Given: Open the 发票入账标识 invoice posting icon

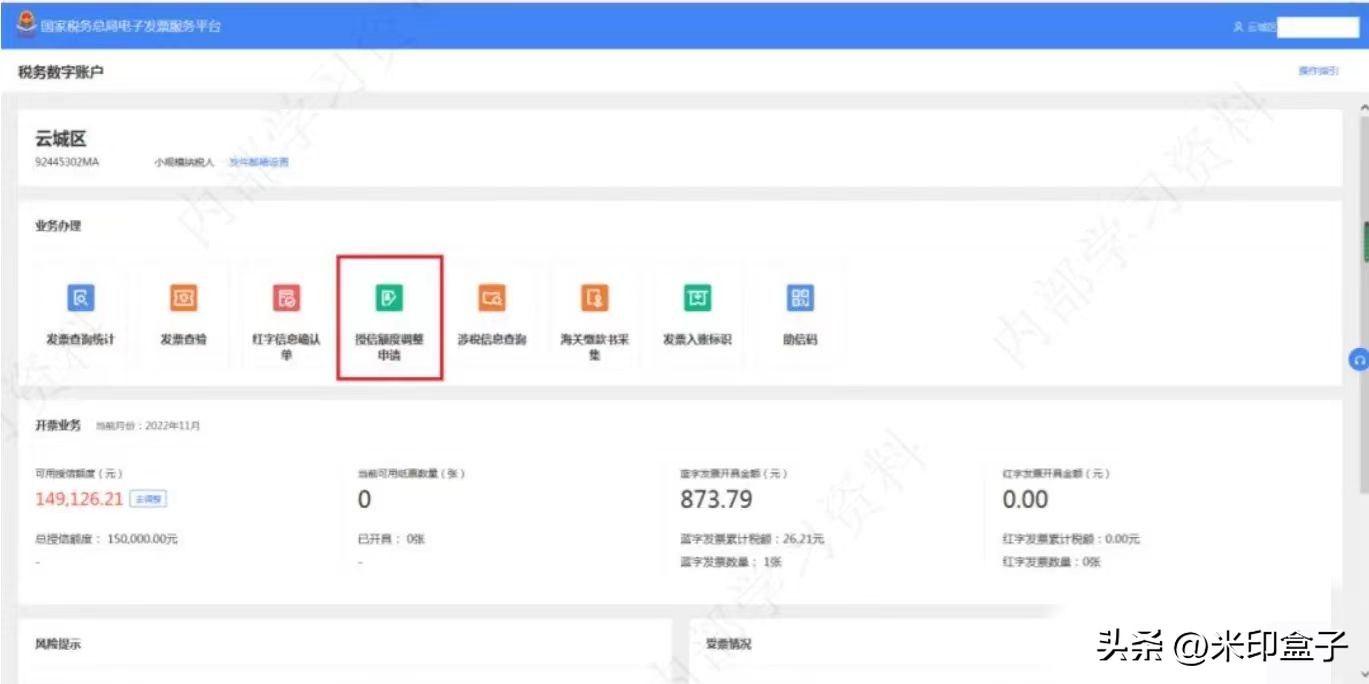Looking at the screenshot, I should click(697, 298).
